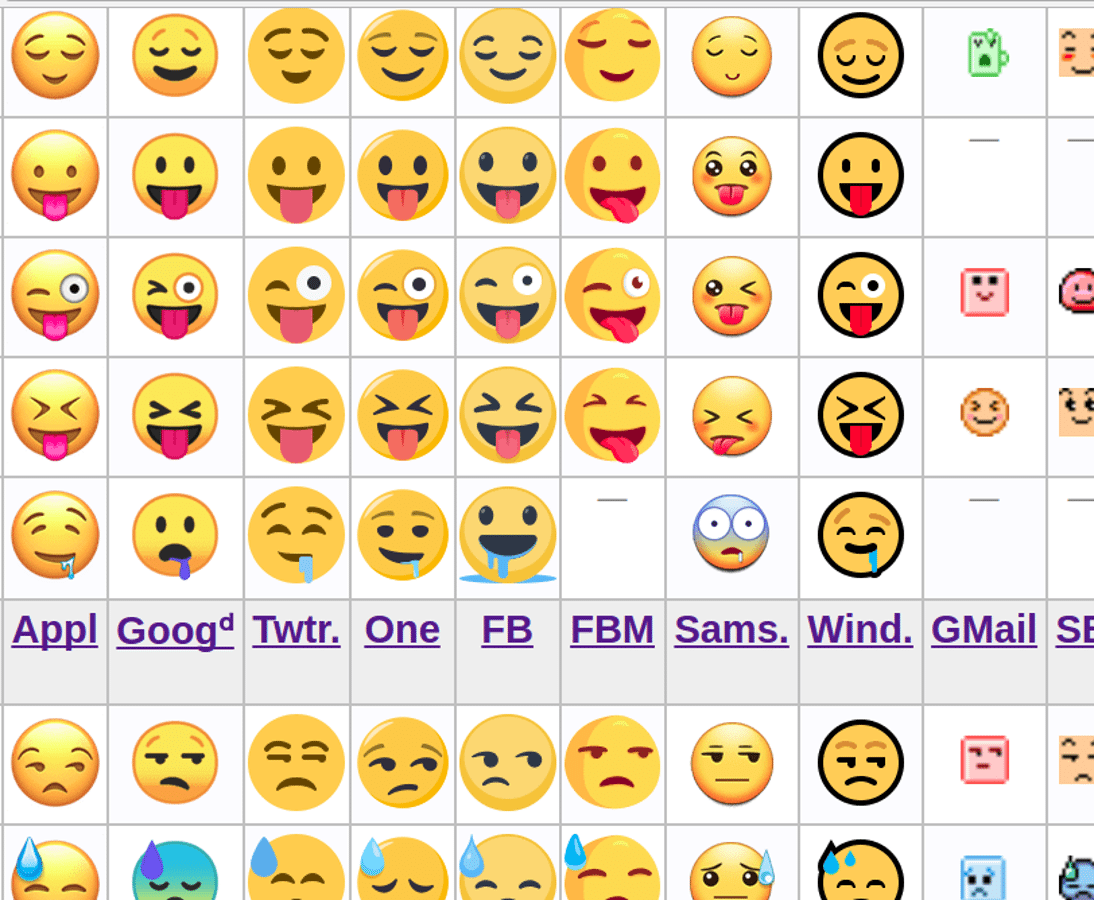Viewport: 1094px width, 900px height.
Task: Select FBM tongue-out face with open eyes
Action: 612,175
